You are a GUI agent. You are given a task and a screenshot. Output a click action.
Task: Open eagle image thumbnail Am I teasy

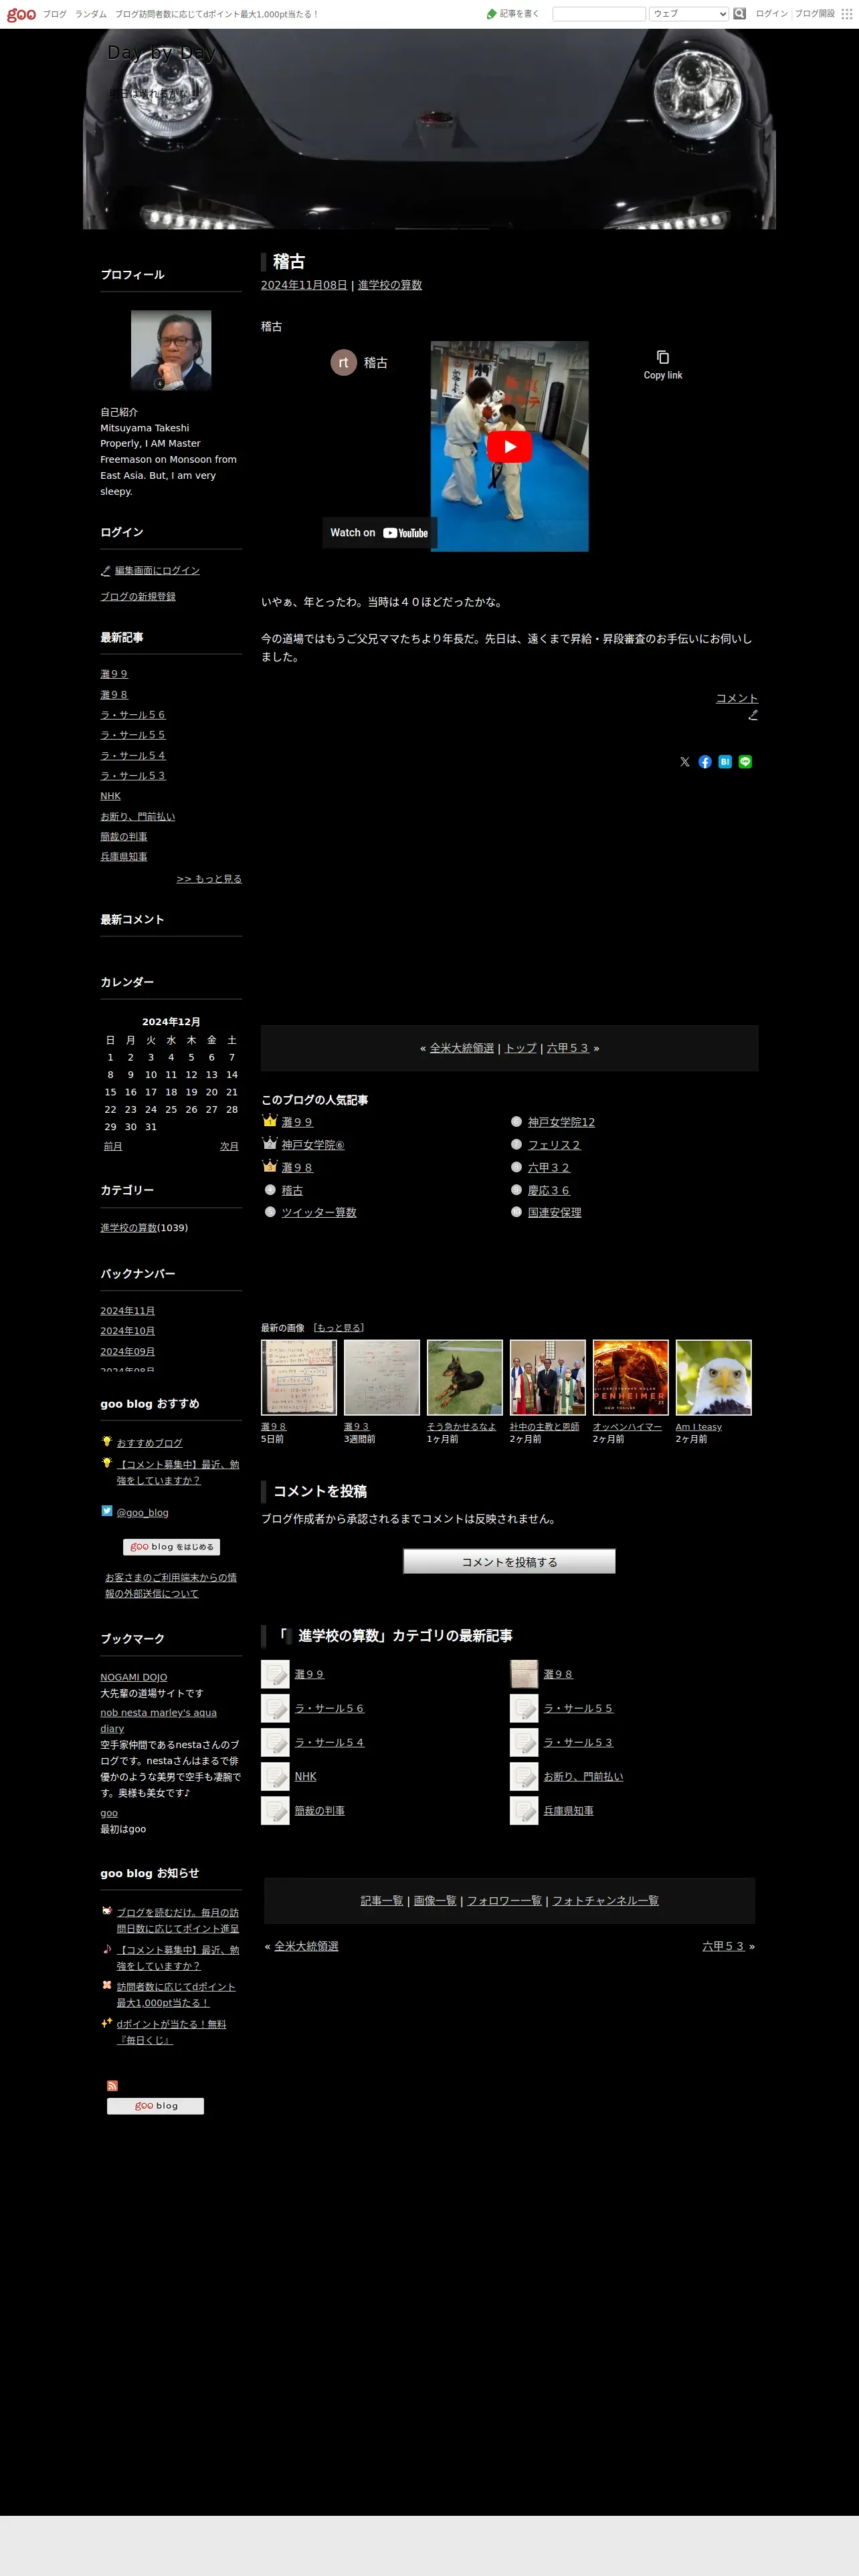coord(713,1378)
